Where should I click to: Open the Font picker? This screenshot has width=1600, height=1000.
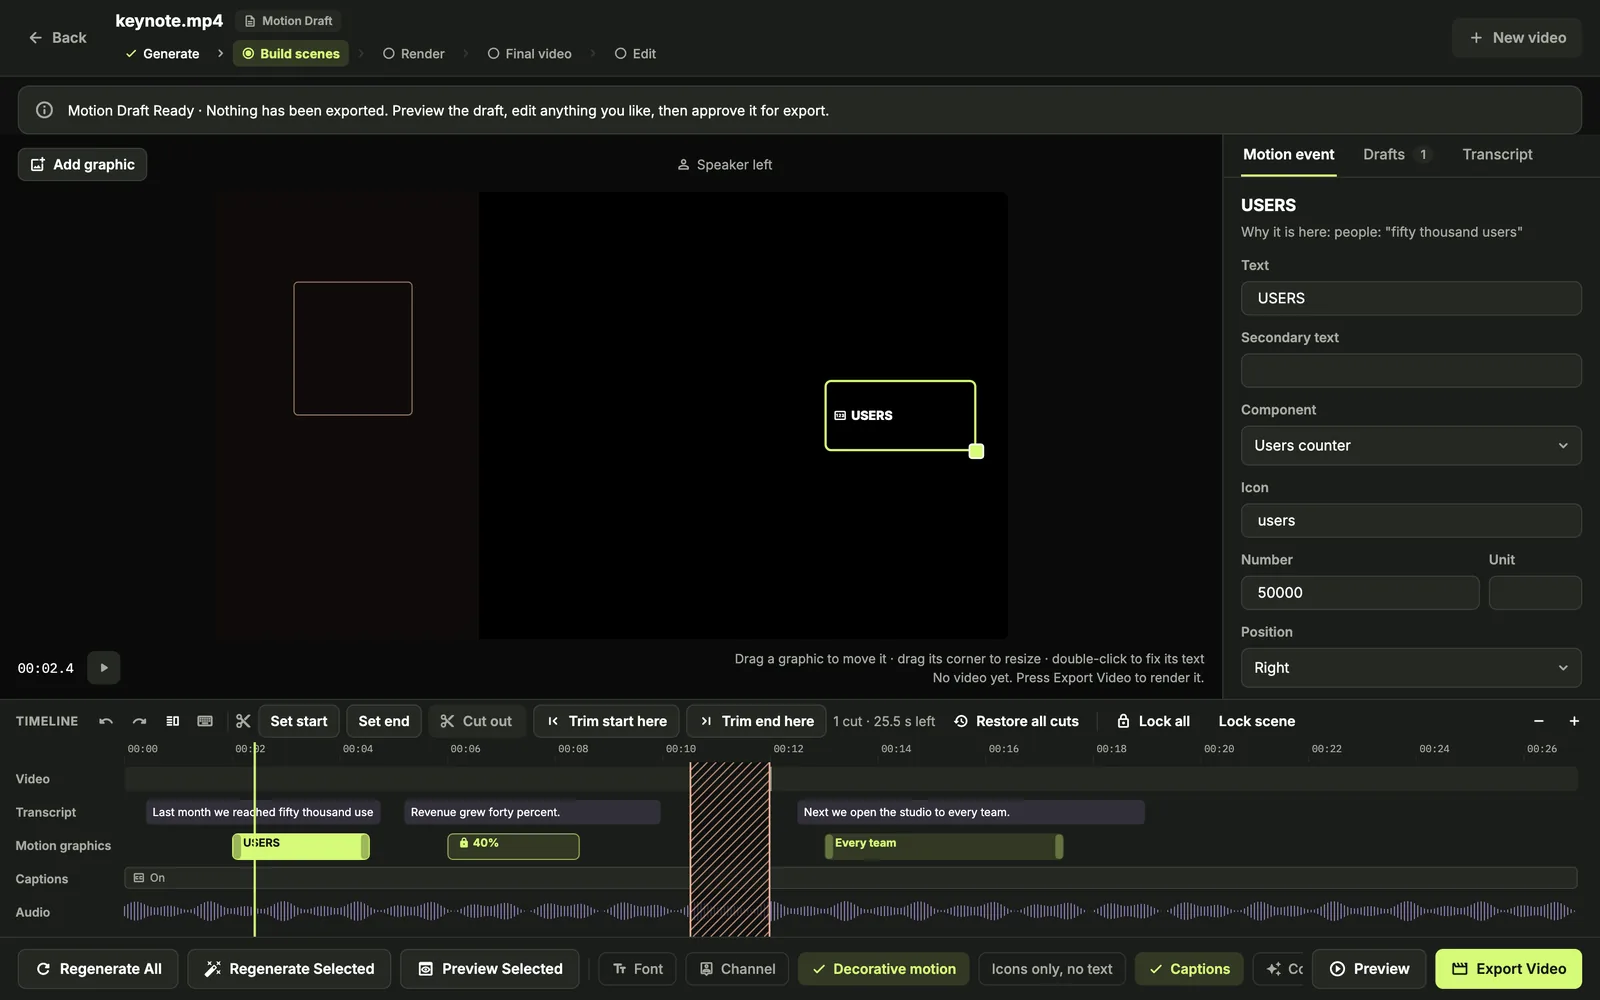coord(638,969)
